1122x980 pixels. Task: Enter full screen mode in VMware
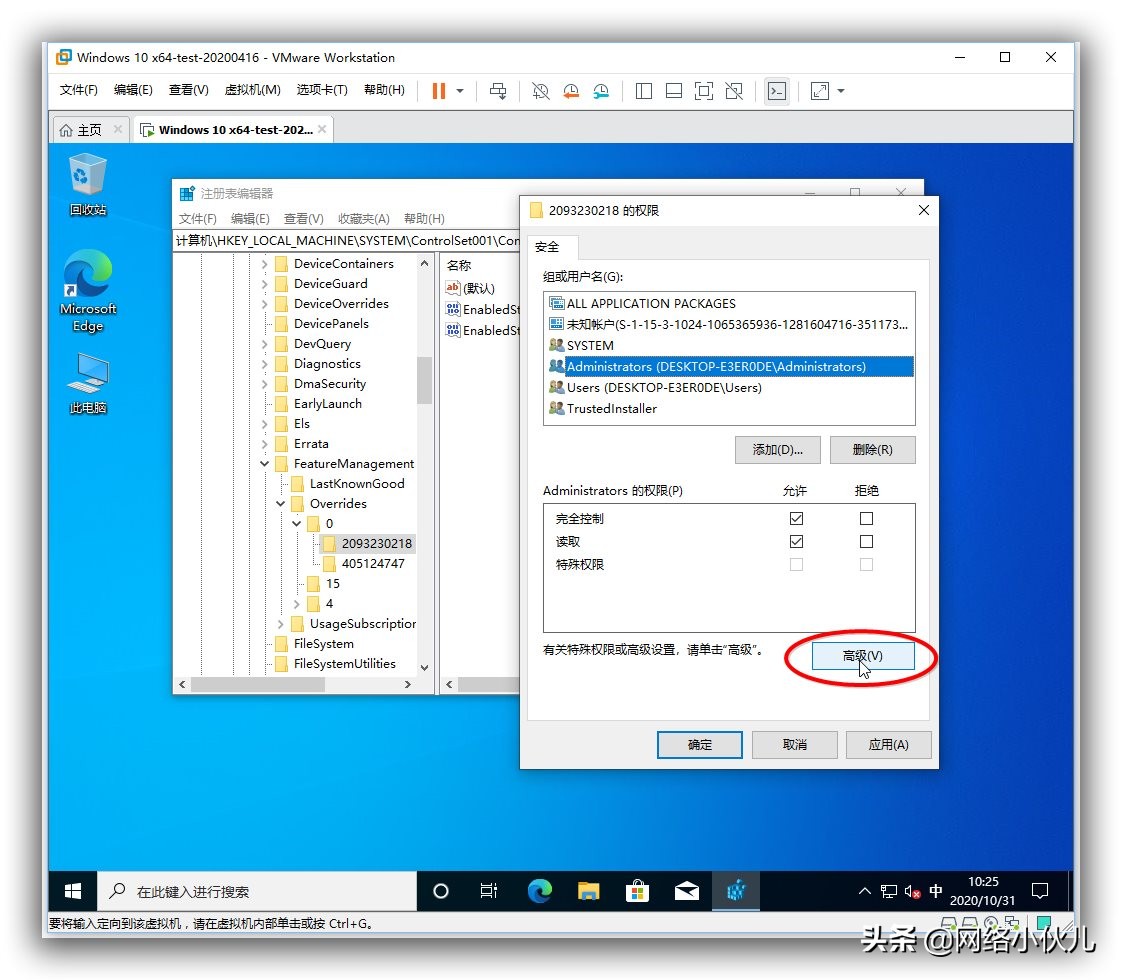pos(703,91)
